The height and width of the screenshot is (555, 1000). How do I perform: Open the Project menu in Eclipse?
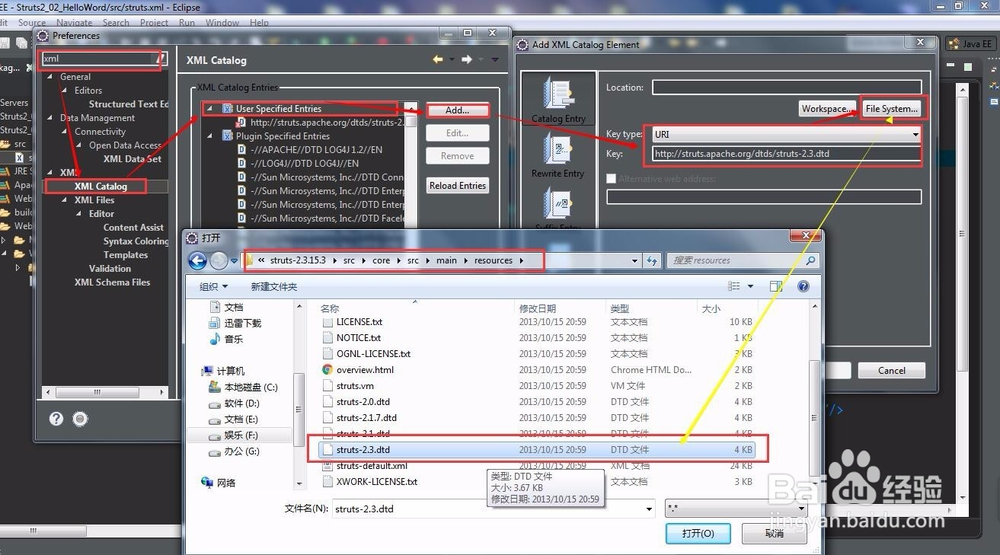(x=154, y=22)
